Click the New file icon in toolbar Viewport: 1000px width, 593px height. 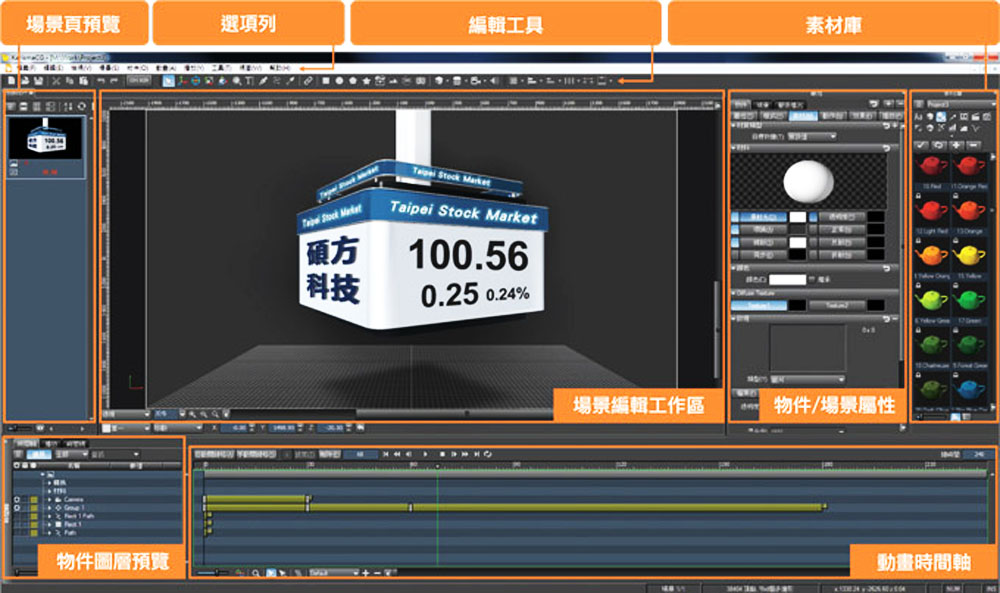click(x=11, y=81)
